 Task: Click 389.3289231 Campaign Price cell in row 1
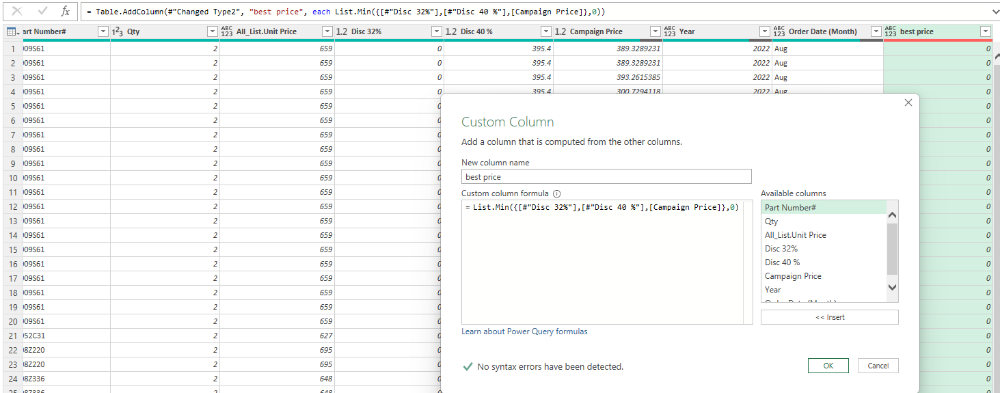pyautogui.click(x=608, y=48)
